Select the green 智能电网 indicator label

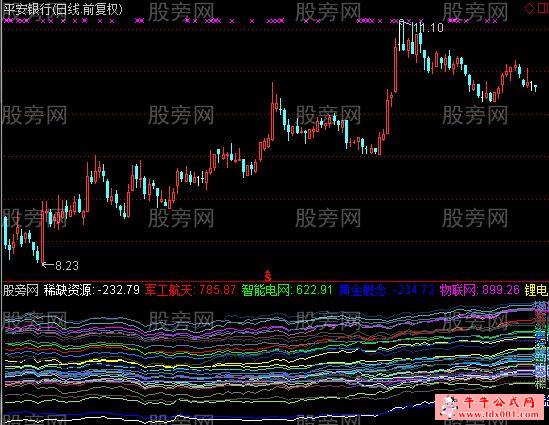[x=266, y=290]
